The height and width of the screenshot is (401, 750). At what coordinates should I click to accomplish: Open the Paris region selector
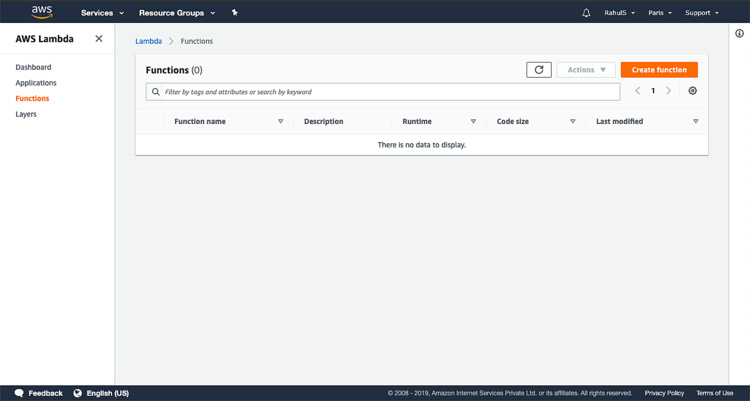tap(659, 13)
